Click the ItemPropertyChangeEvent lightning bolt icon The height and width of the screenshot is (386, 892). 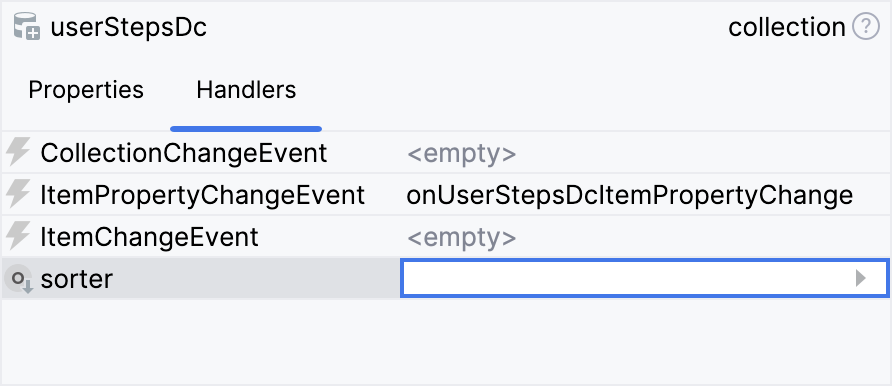18,195
